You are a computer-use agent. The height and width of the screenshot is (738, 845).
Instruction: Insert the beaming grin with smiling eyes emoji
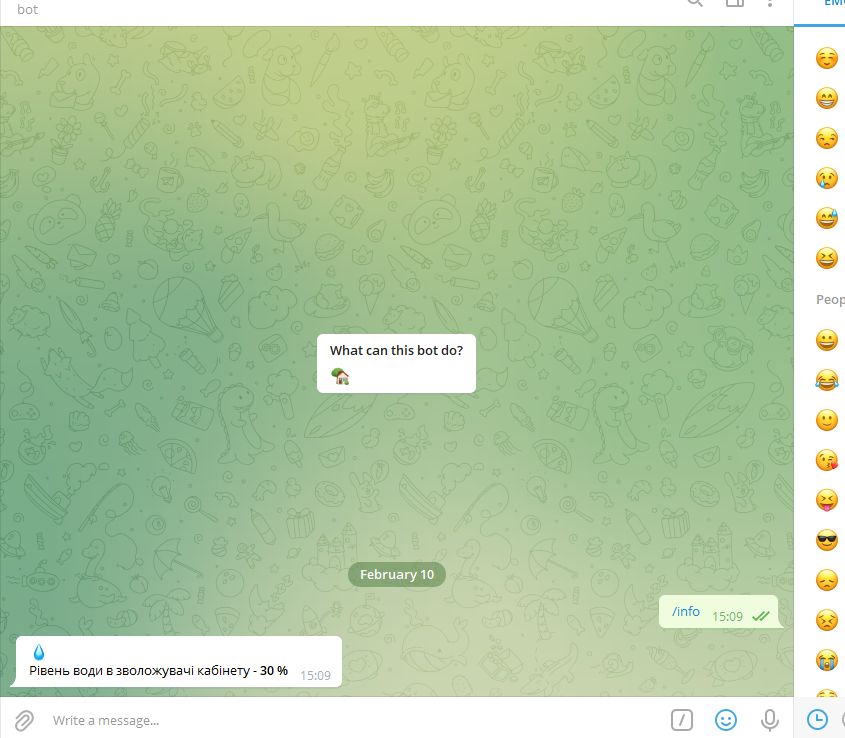(x=827, y=98)
